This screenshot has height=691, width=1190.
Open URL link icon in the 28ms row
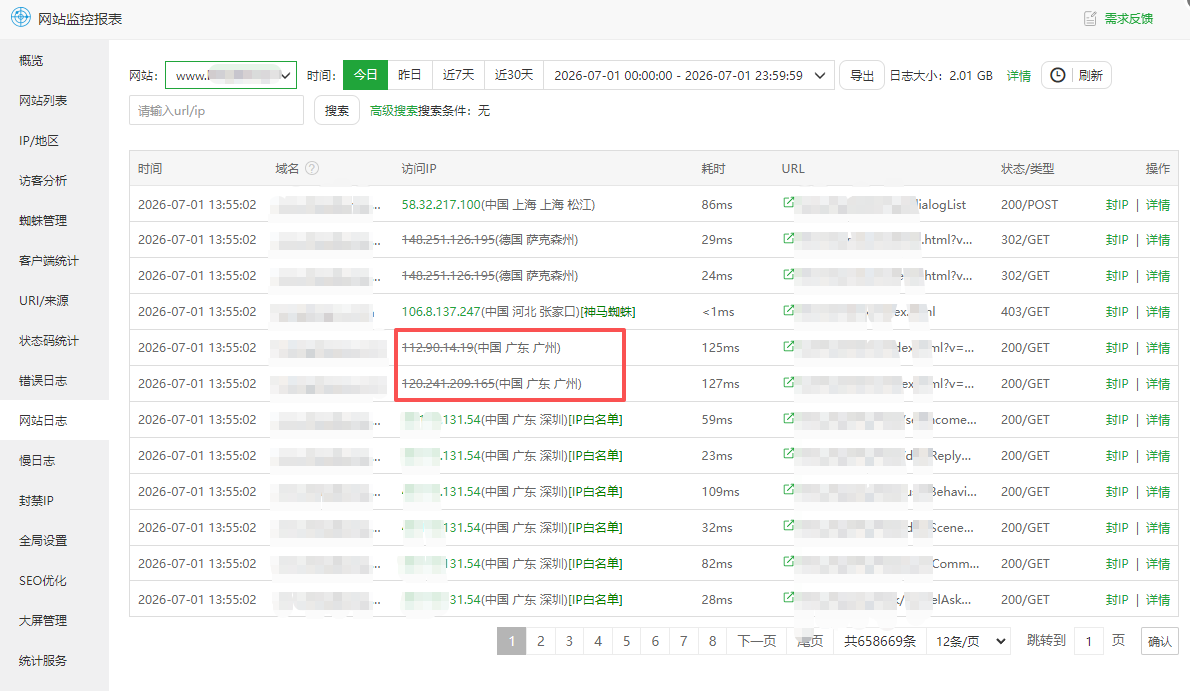789,598
